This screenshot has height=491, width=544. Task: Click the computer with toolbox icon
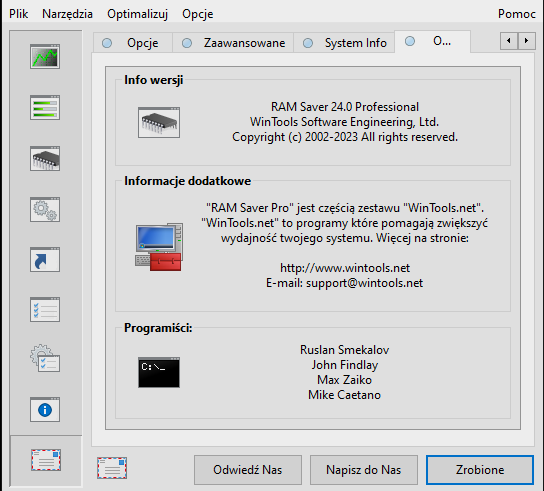[x=159, y=247]
